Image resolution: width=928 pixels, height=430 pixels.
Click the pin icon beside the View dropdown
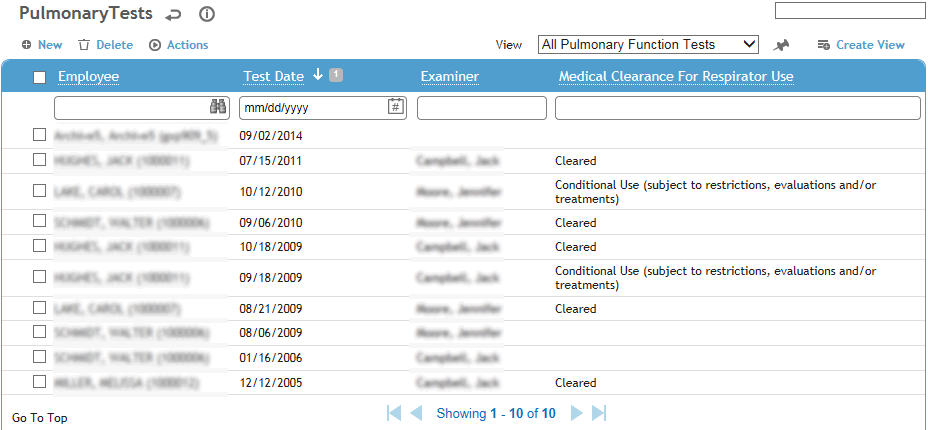tap(781, 45)
